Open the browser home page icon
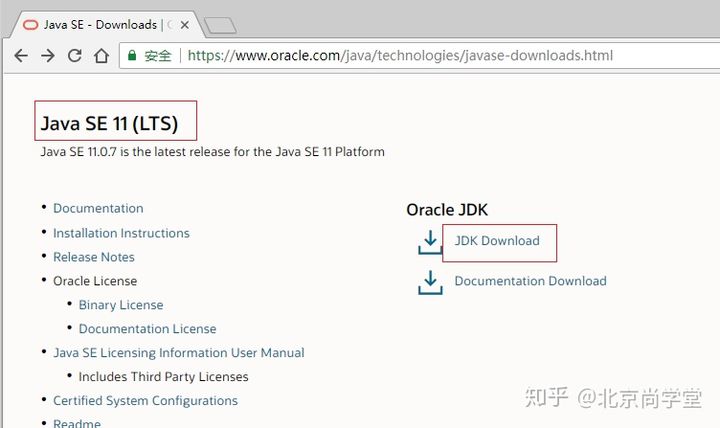 pos(101,56)
